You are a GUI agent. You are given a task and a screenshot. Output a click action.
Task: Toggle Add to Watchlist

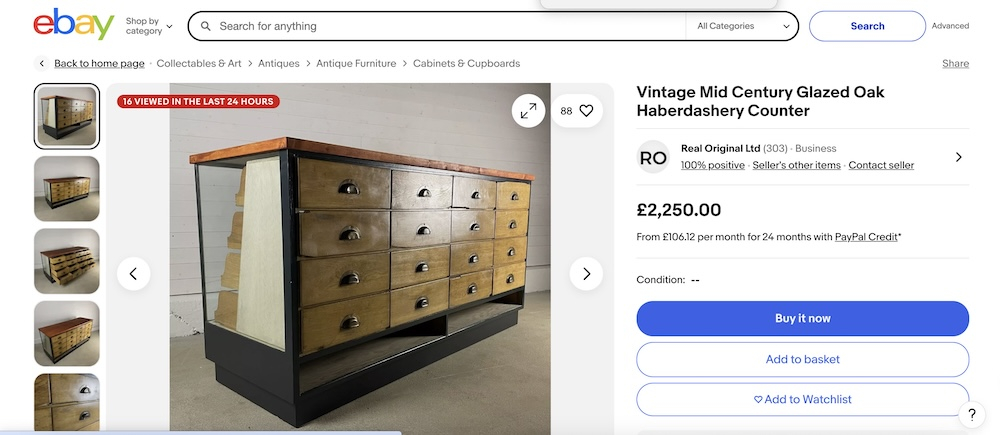click(802, 399)
